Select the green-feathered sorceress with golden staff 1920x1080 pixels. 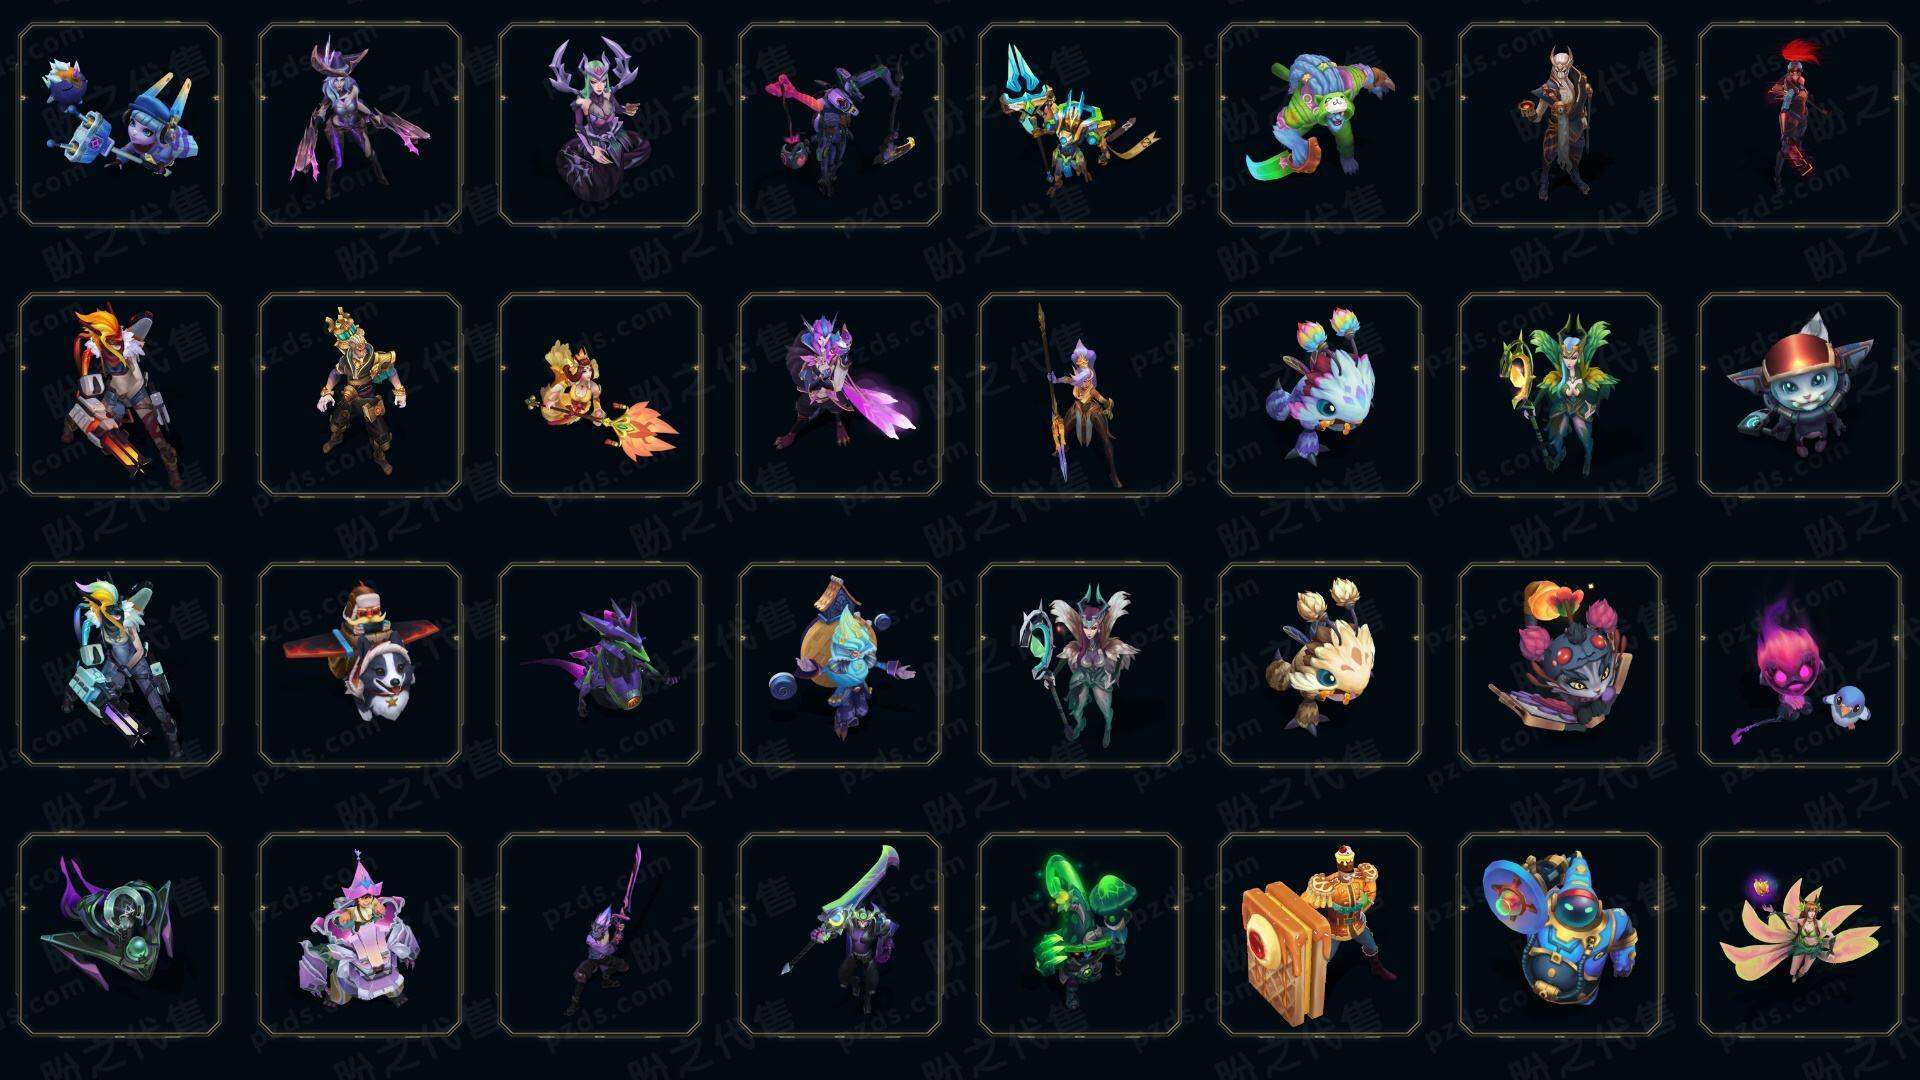(x=1560, y=394)
